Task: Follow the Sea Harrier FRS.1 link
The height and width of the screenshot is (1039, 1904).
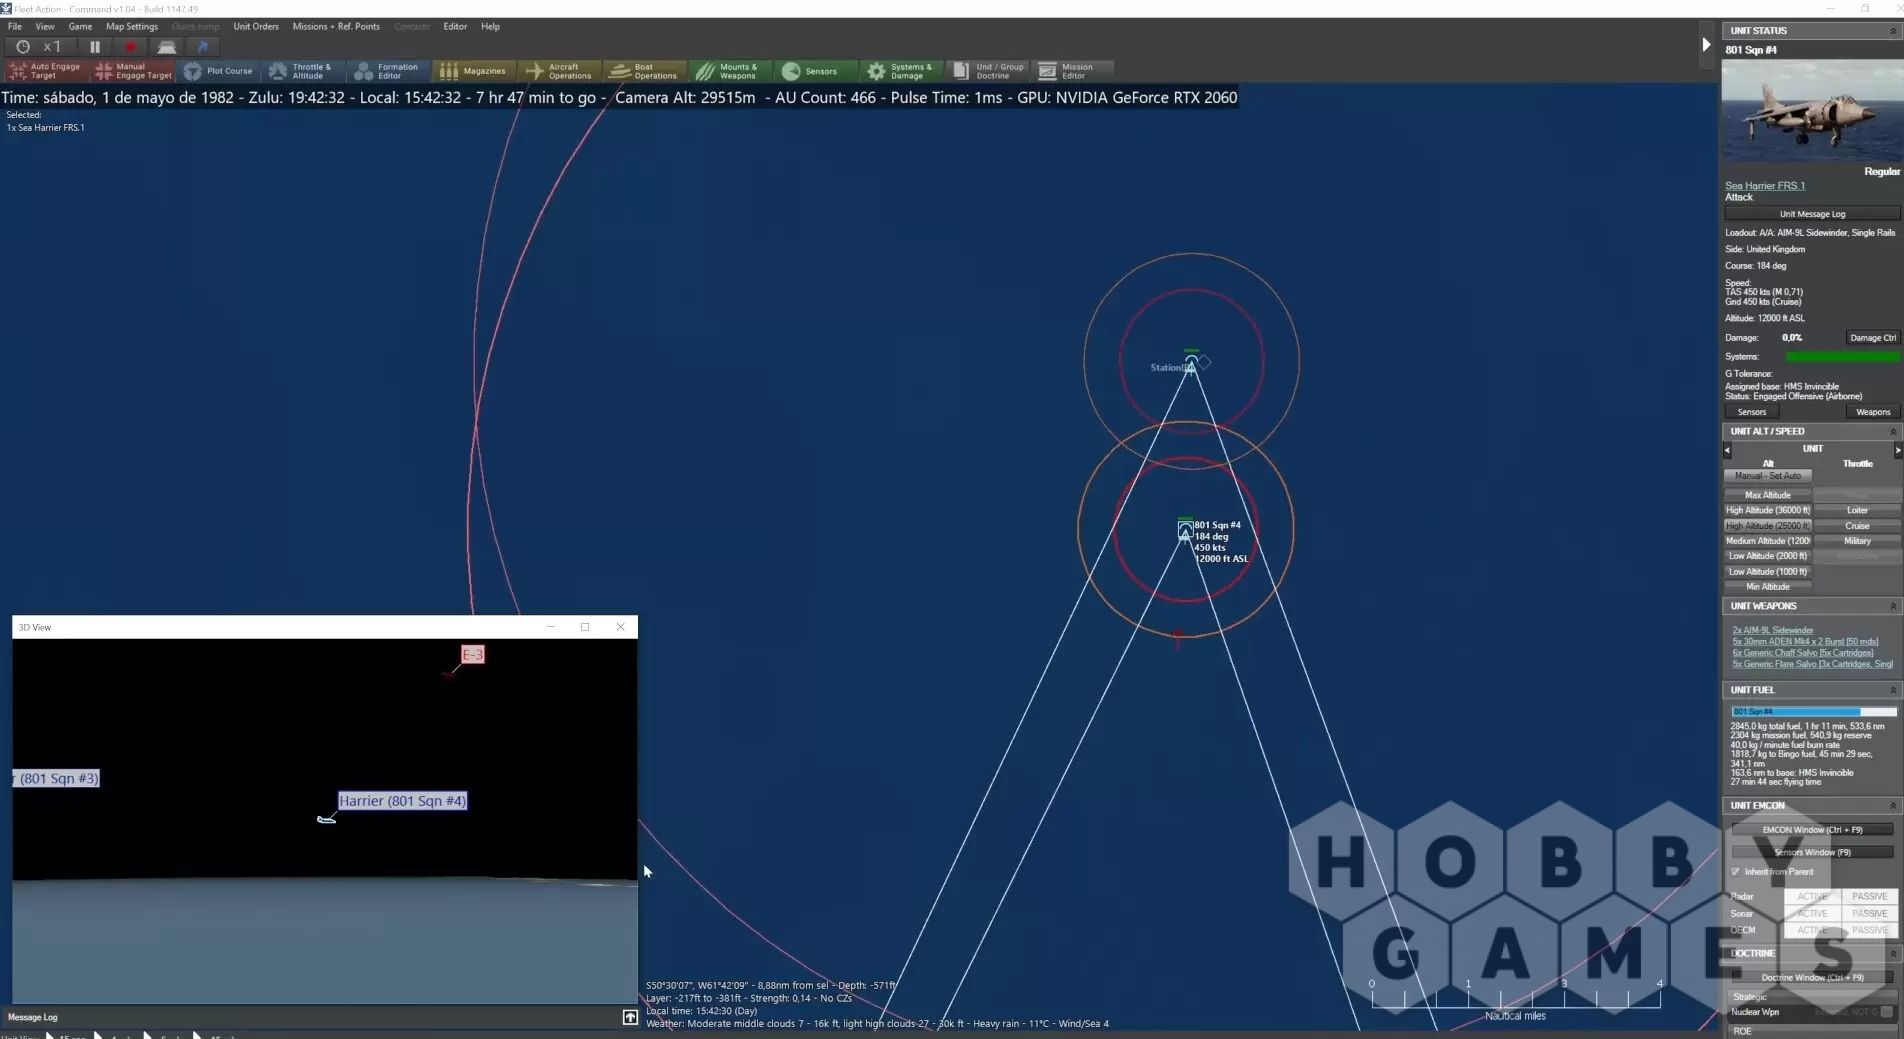Action: pyautogui.click(x=1764, y=186)
